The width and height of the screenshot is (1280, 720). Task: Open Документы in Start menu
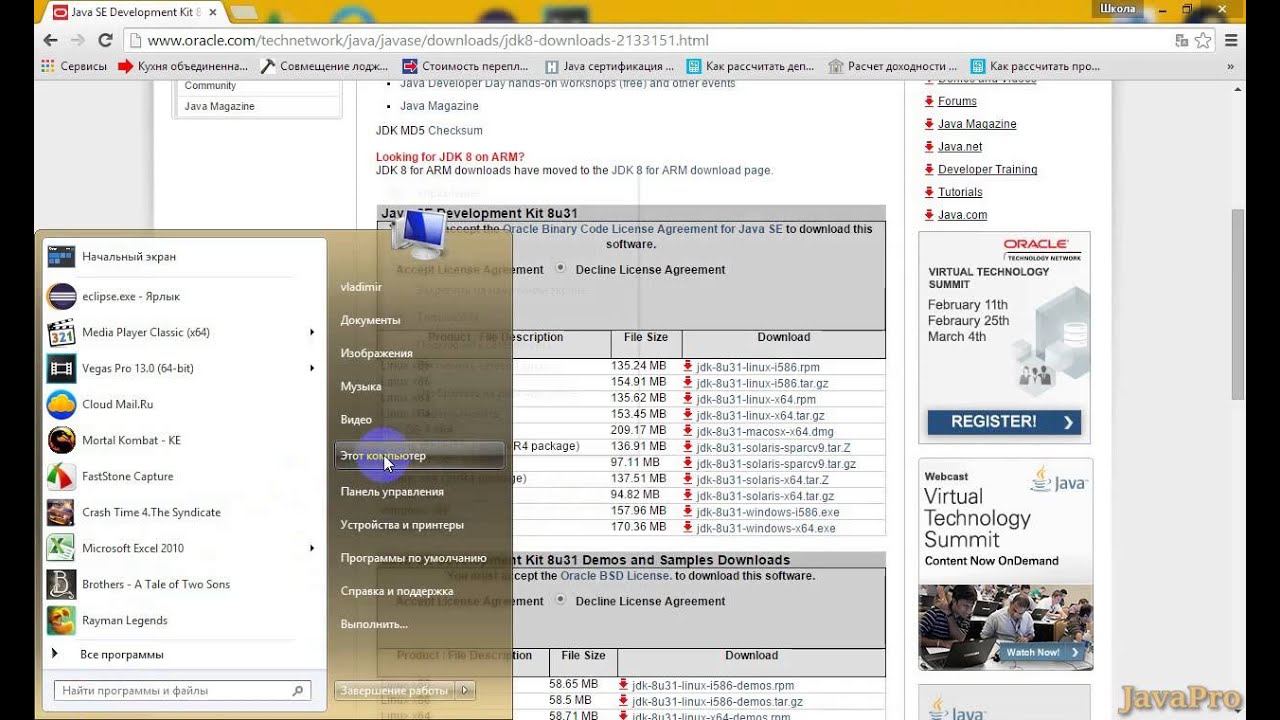click(x=370, y=320)
